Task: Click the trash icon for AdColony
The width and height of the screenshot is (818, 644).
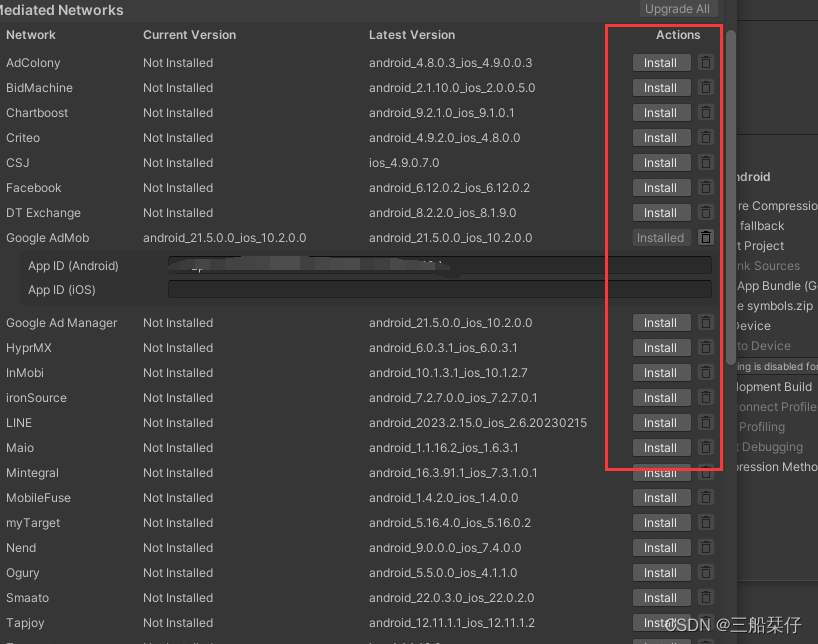Action: 706,63
